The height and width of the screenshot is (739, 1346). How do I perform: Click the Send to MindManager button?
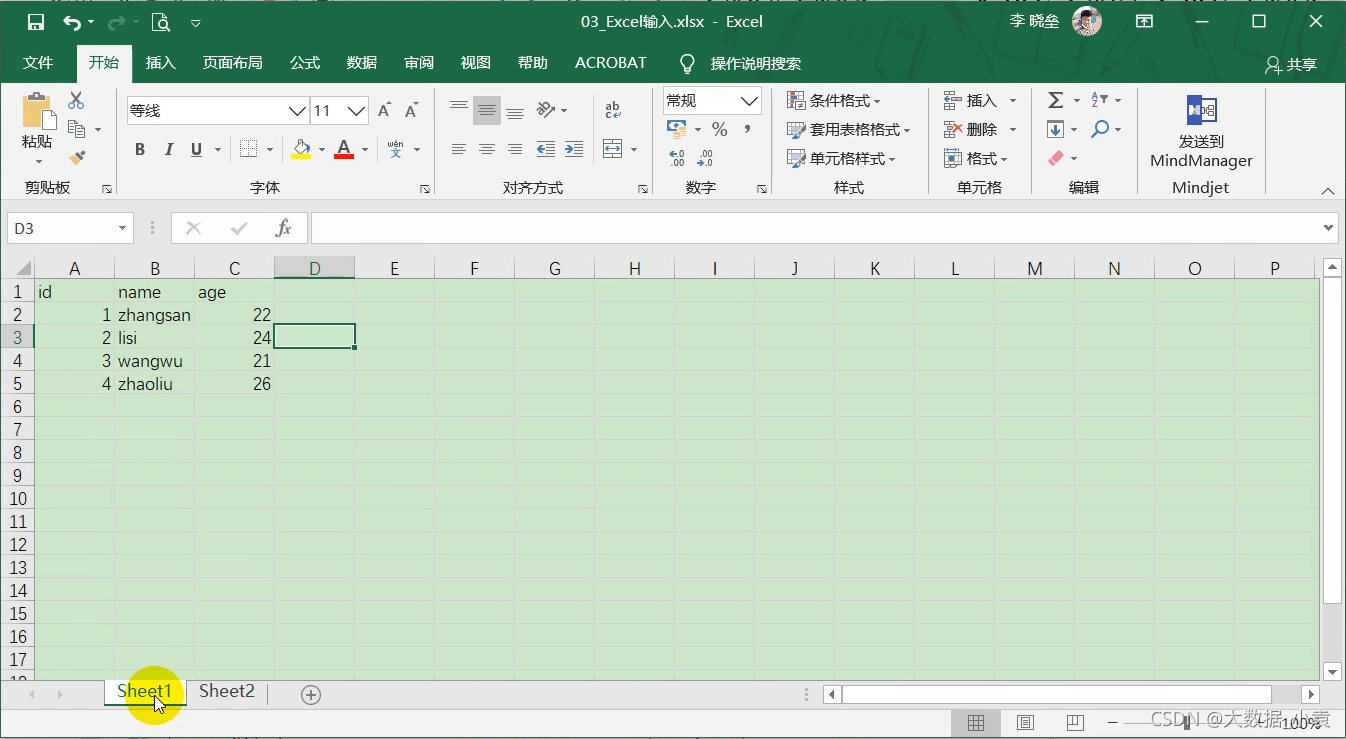1201,132
